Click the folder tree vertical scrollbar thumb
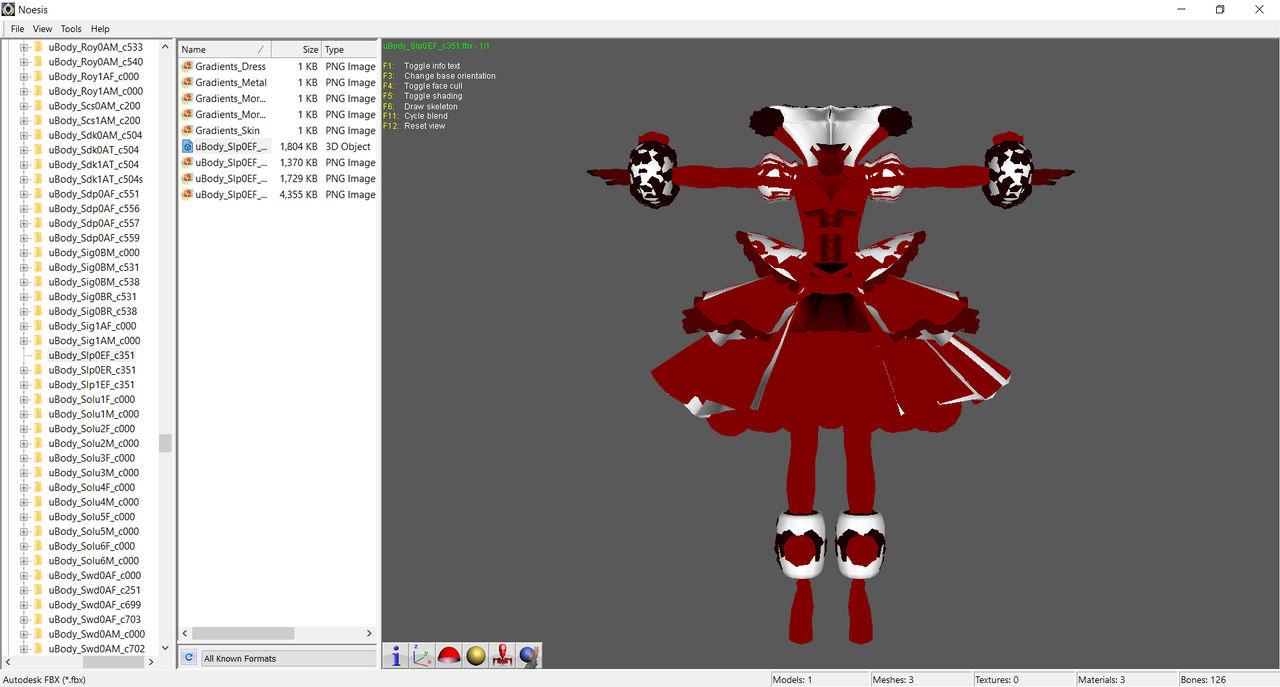 coord(166,443)
